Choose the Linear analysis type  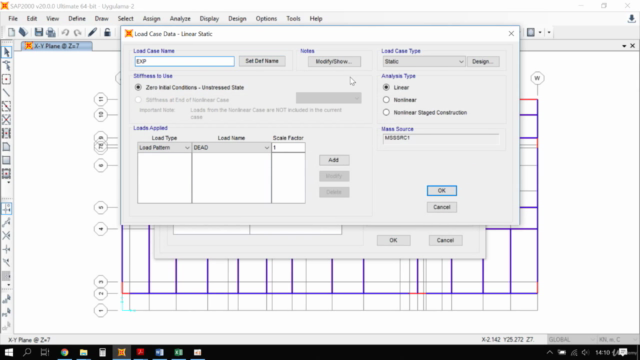click(386, 87)
